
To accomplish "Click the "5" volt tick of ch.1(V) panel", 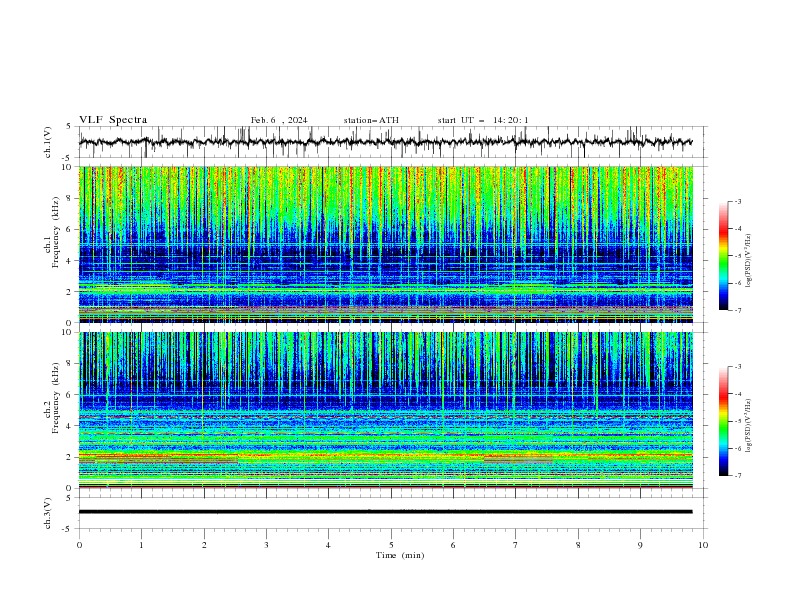I will (x=68, y=127).
